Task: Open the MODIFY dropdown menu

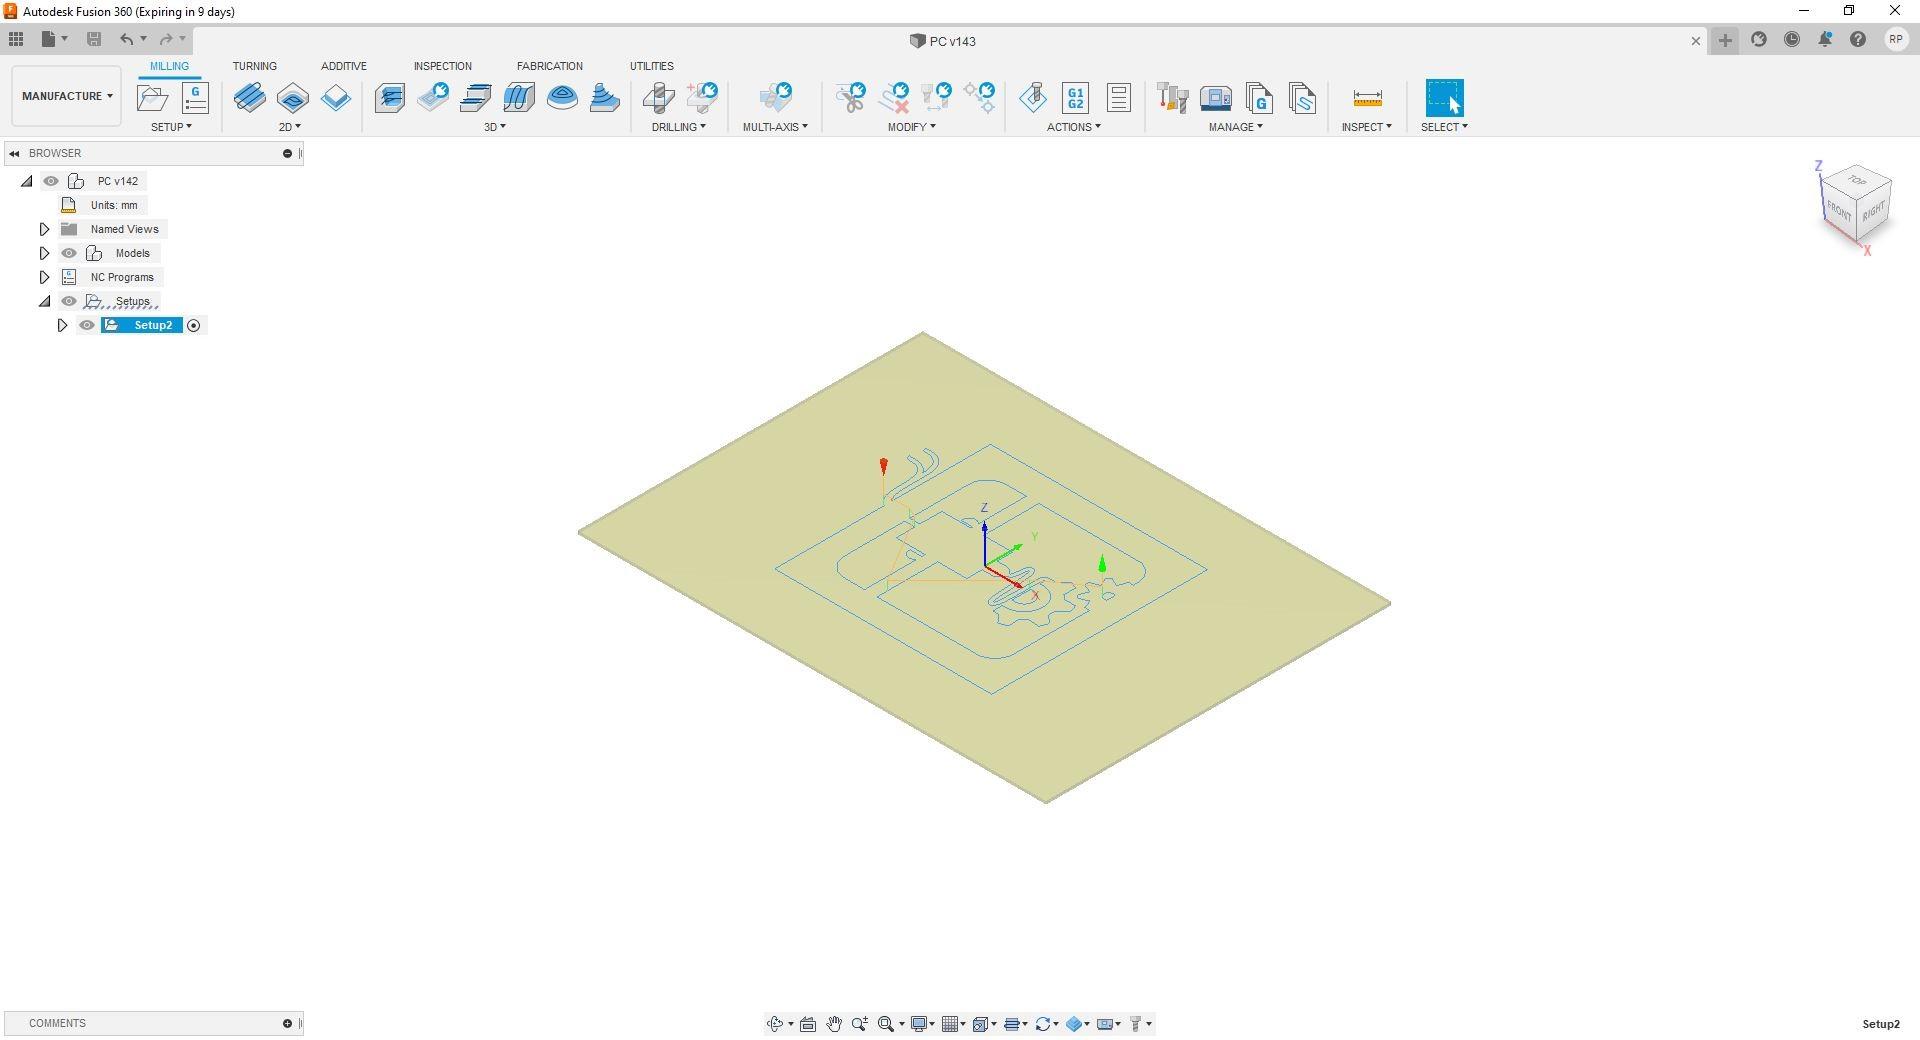Action: point(912,127)
